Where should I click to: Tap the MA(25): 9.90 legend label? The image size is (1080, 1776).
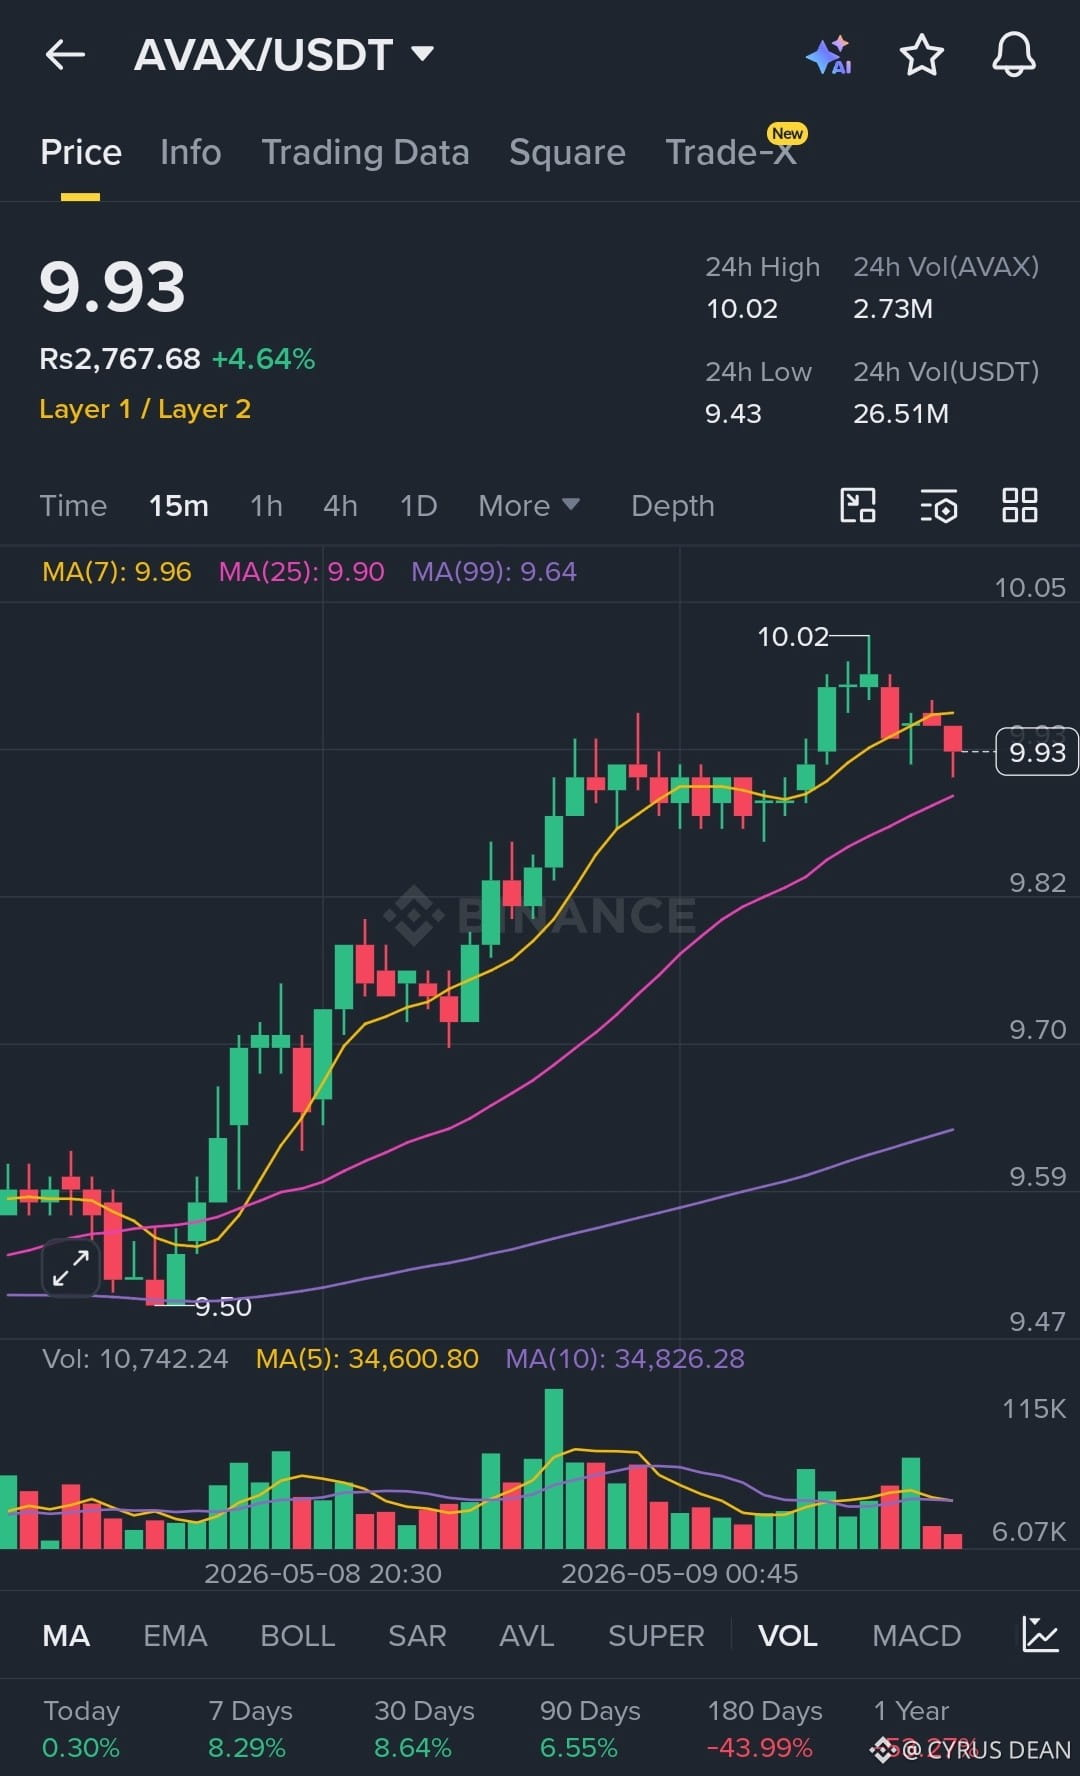pyautogui.click(x=301, y=572)
